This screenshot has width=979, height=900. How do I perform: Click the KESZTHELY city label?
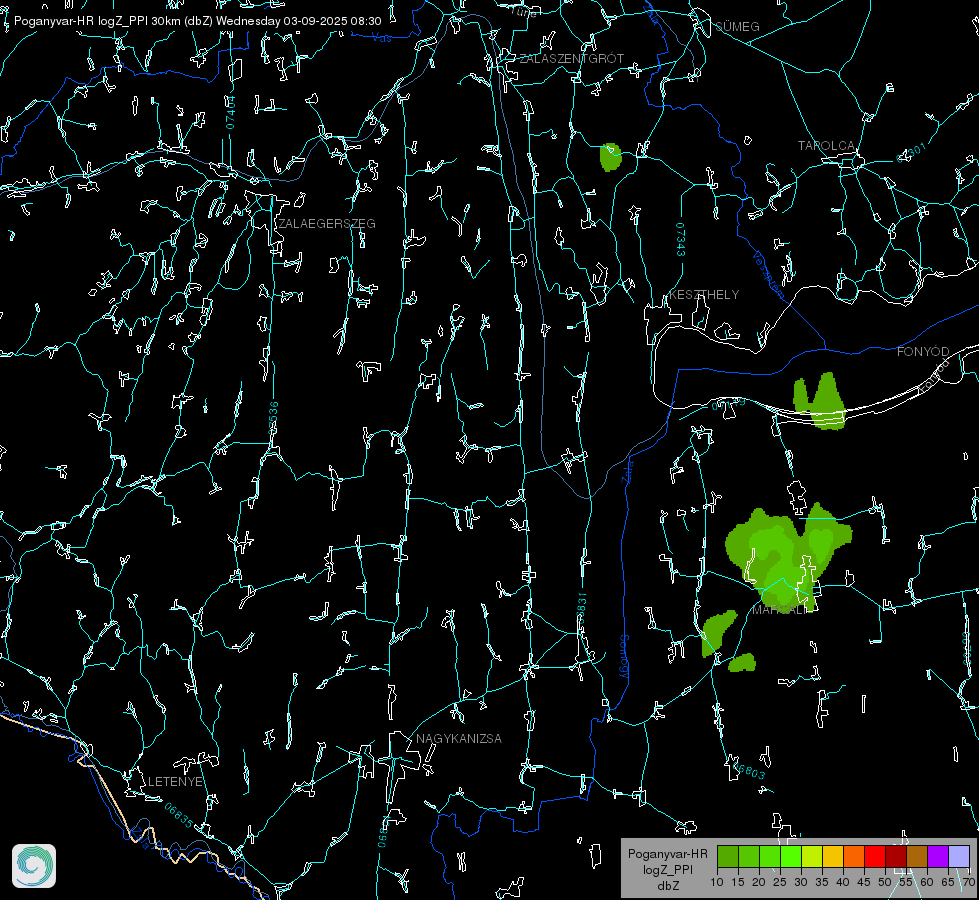(704, 294)
